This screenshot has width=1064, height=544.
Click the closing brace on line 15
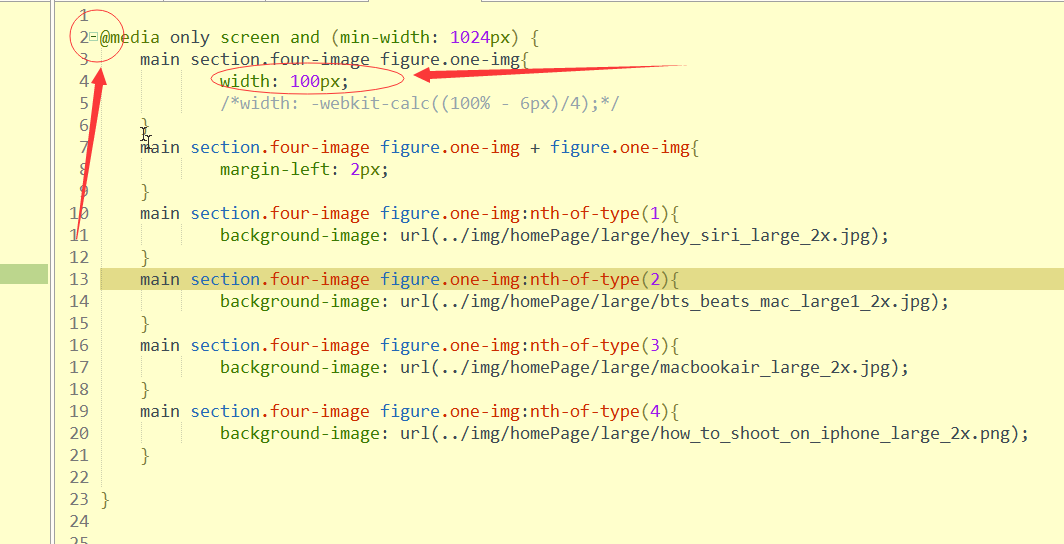point(145,324)
